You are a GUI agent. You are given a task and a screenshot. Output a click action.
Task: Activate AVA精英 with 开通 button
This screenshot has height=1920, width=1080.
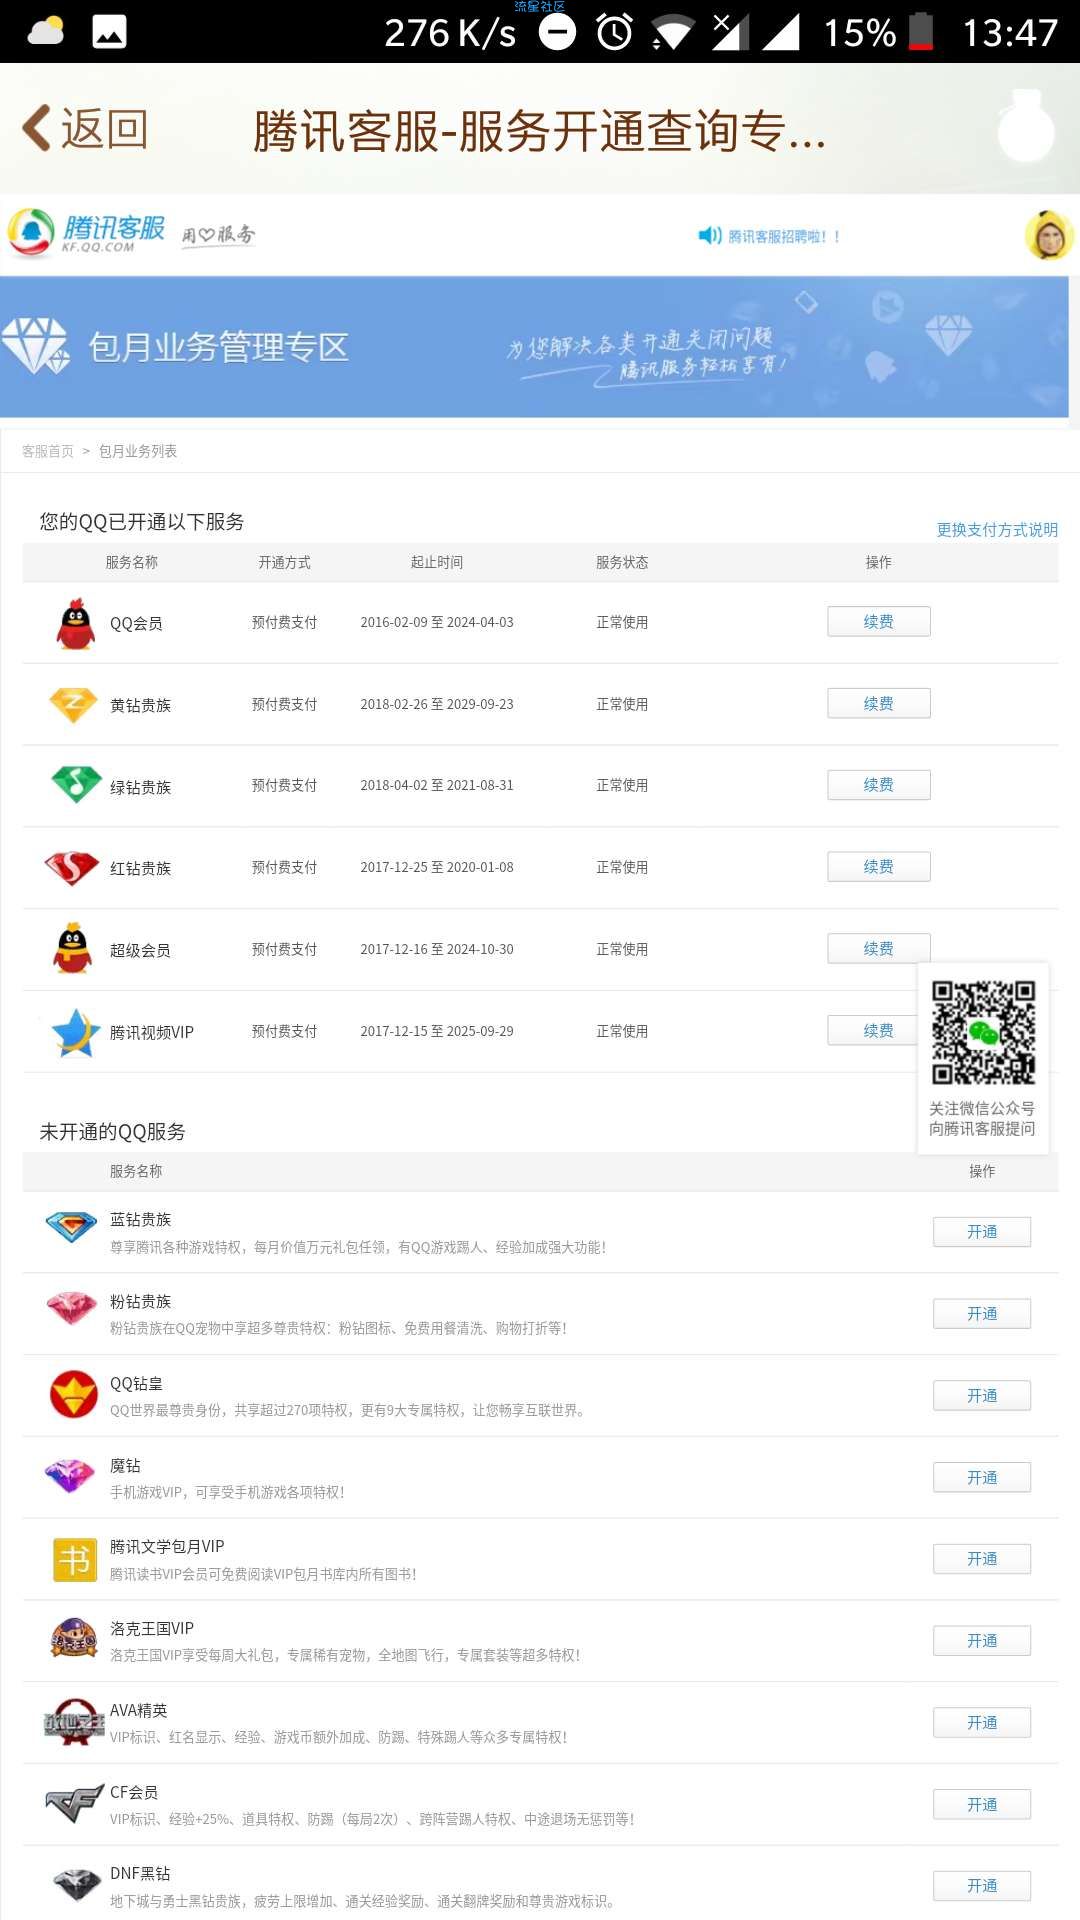[x=982, y=1723]
